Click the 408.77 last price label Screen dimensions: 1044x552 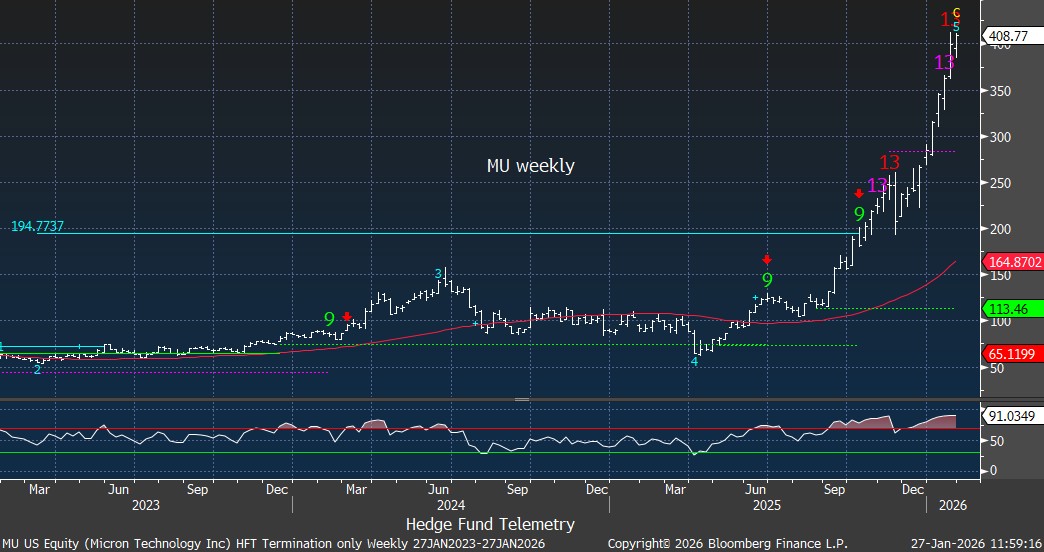tap(1010, 37)
